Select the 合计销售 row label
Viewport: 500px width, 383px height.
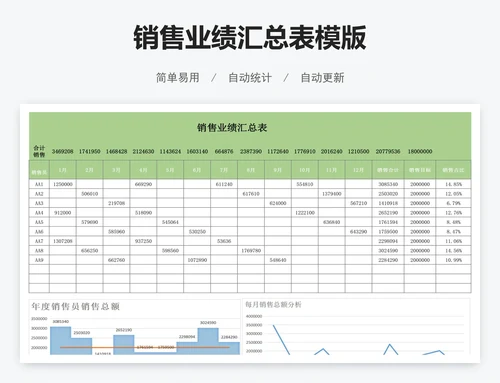click(39, 151)
